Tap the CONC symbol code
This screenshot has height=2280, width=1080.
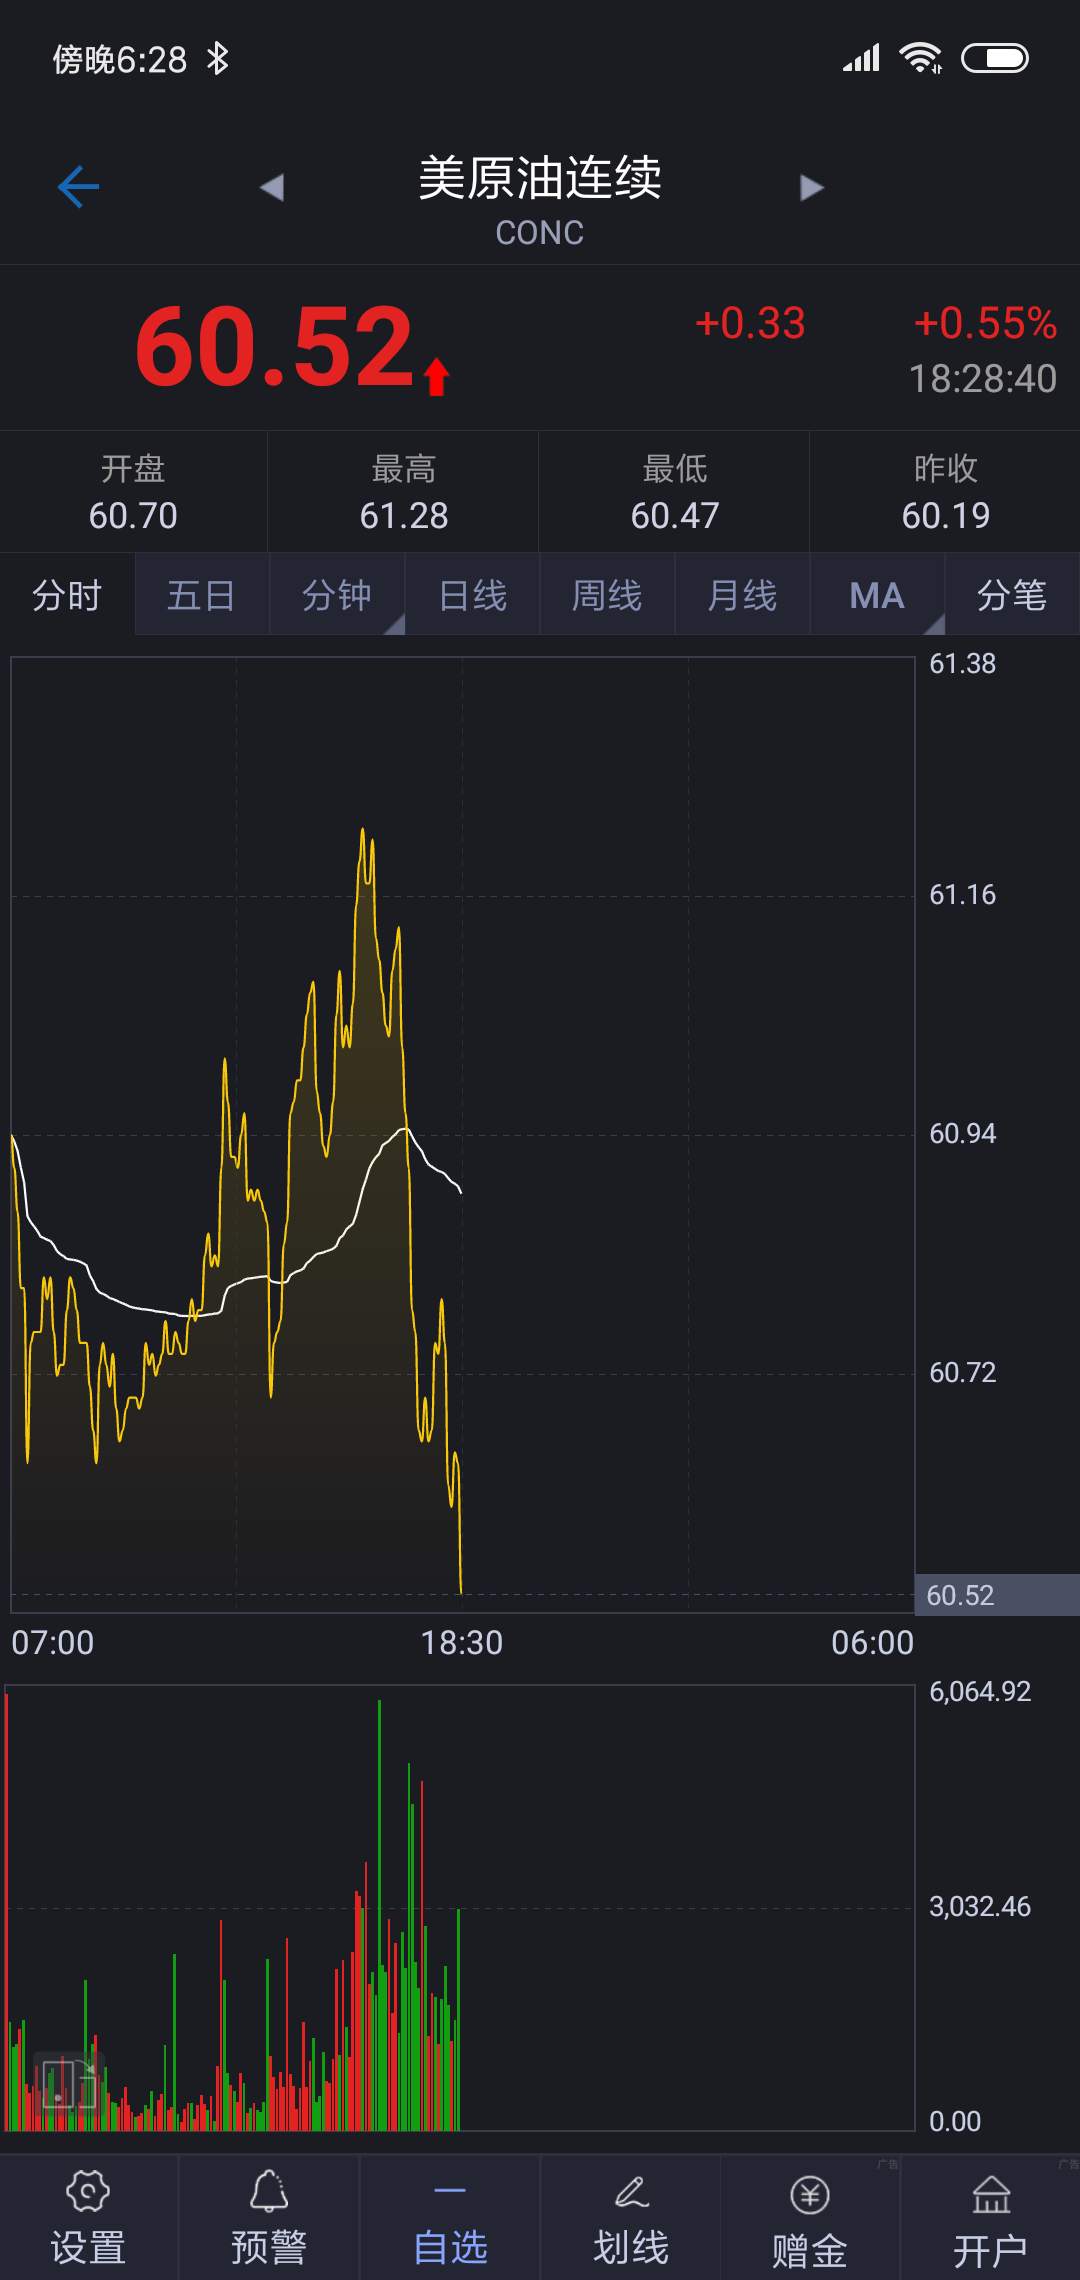click(x=540, y=233)
